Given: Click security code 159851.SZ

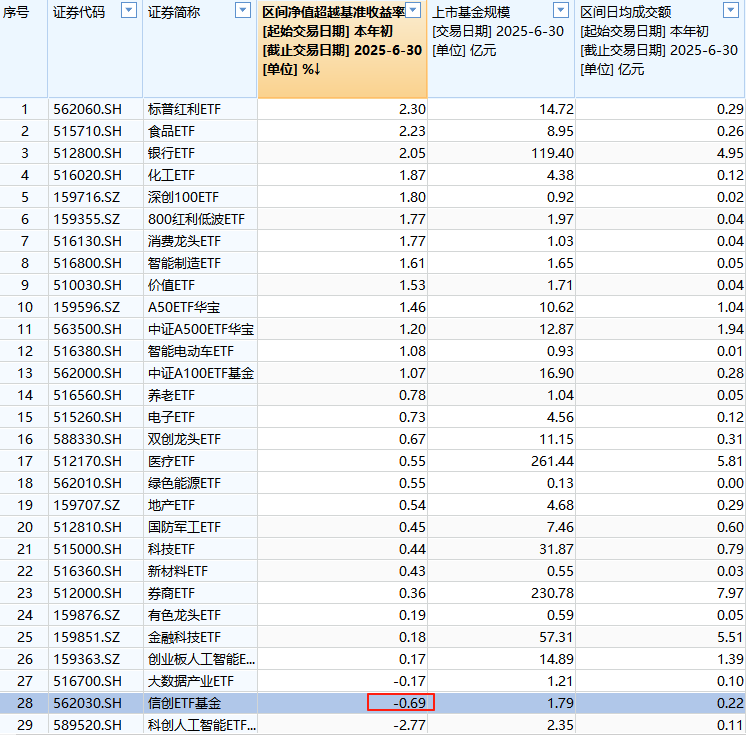Looking at the screenshot, I should click(87, 636).
